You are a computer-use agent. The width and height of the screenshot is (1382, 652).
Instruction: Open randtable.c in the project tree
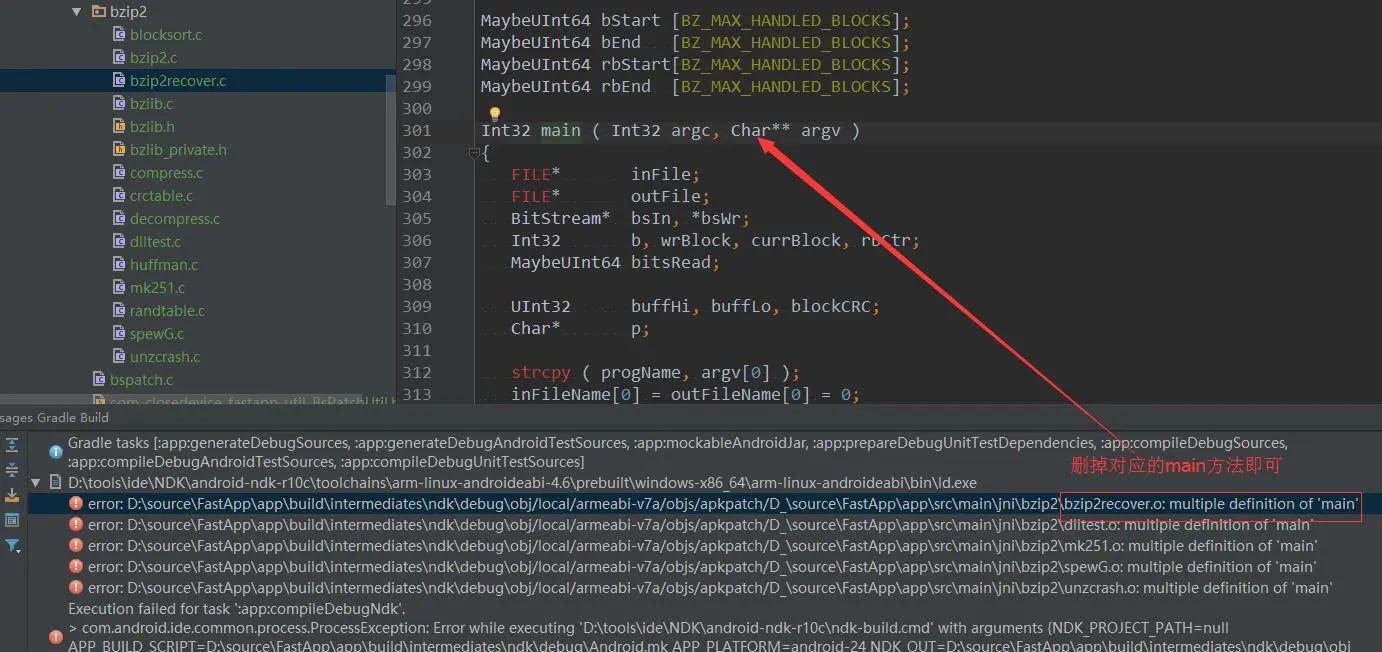167,311
